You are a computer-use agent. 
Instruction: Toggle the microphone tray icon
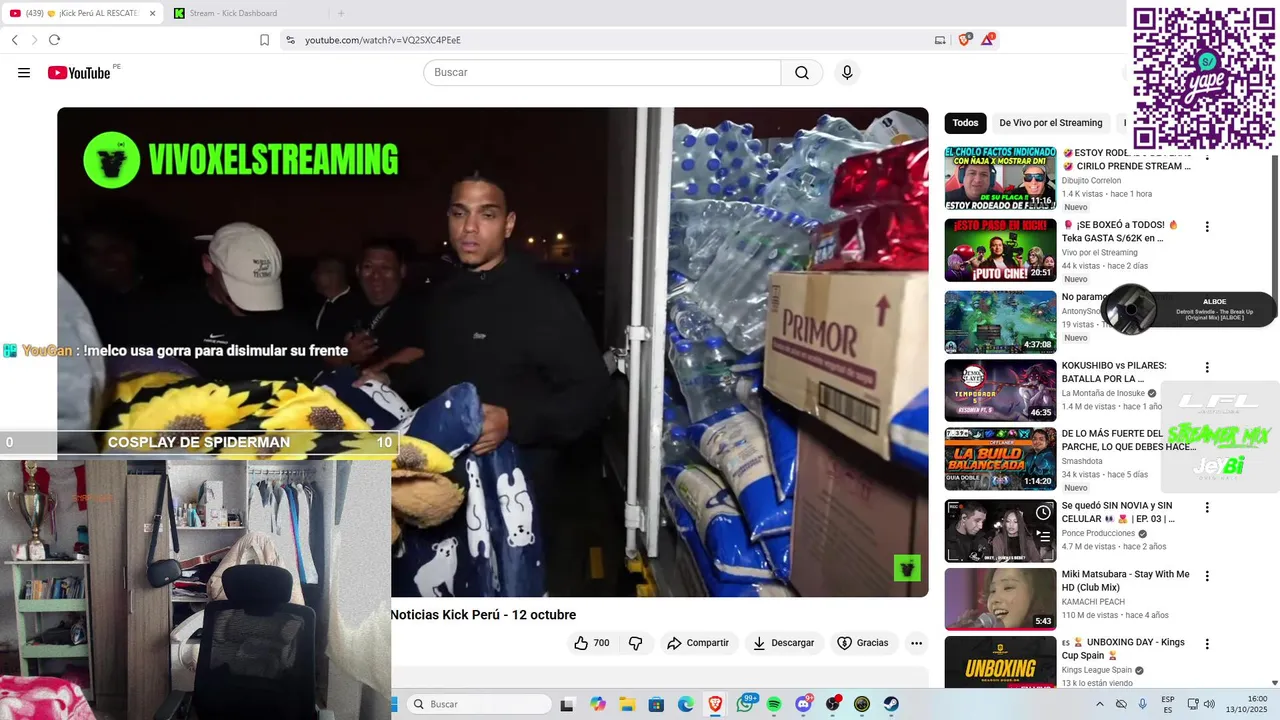click(x=1143, y=704)
